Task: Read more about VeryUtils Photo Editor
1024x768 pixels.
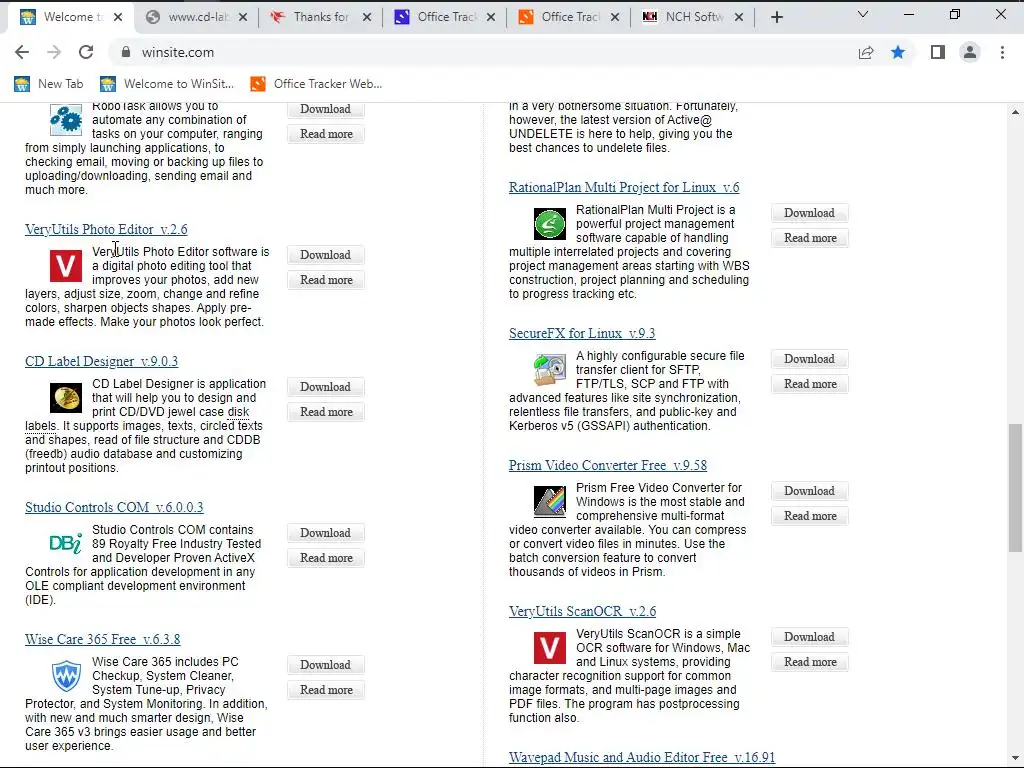Action: 326,280
